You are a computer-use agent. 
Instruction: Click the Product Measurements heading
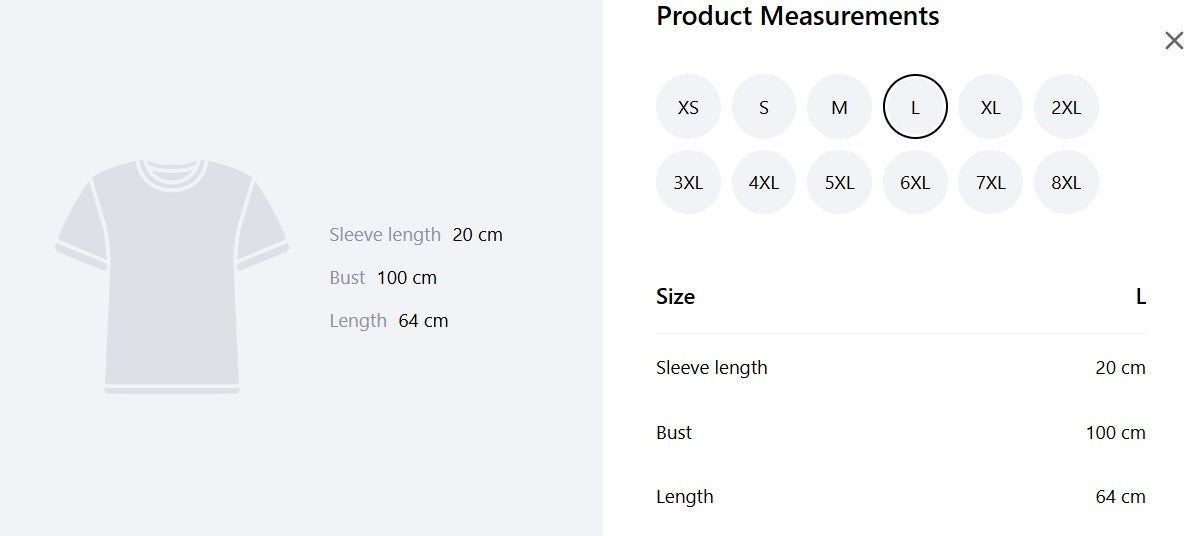(797, 16)
